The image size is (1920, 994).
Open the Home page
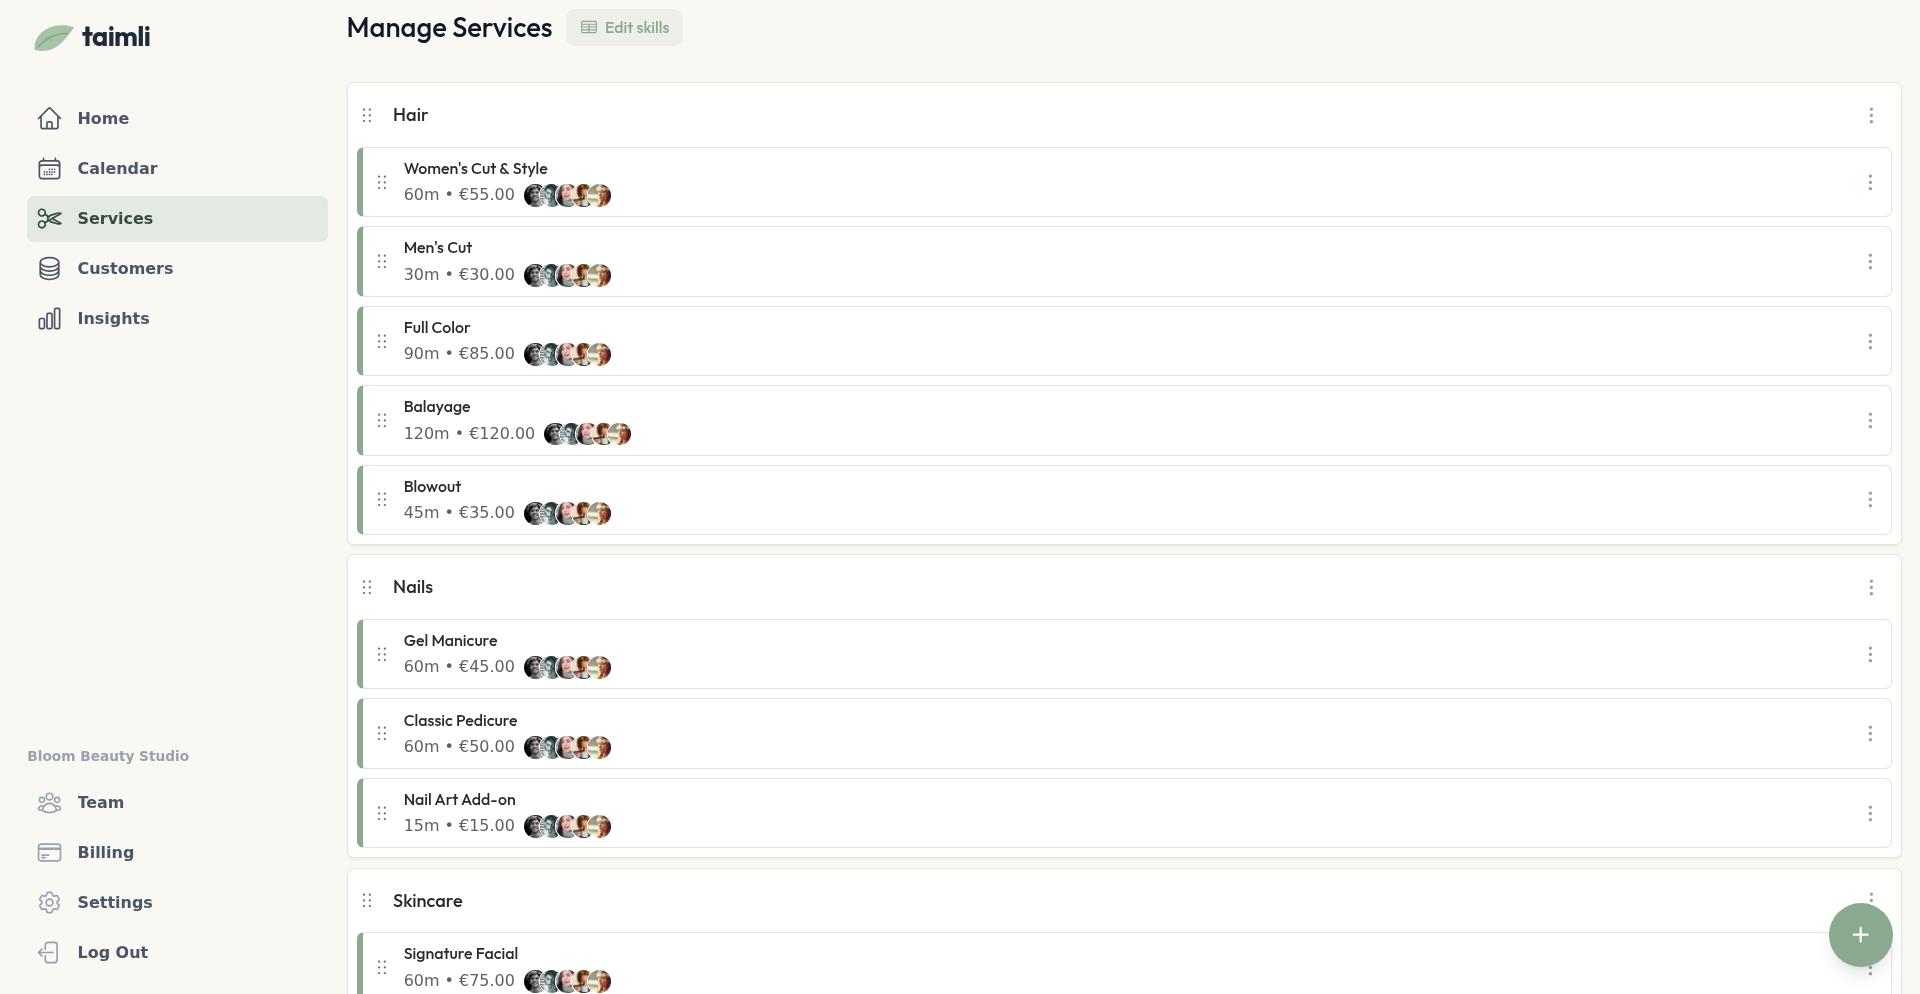(x=103, y=119)
